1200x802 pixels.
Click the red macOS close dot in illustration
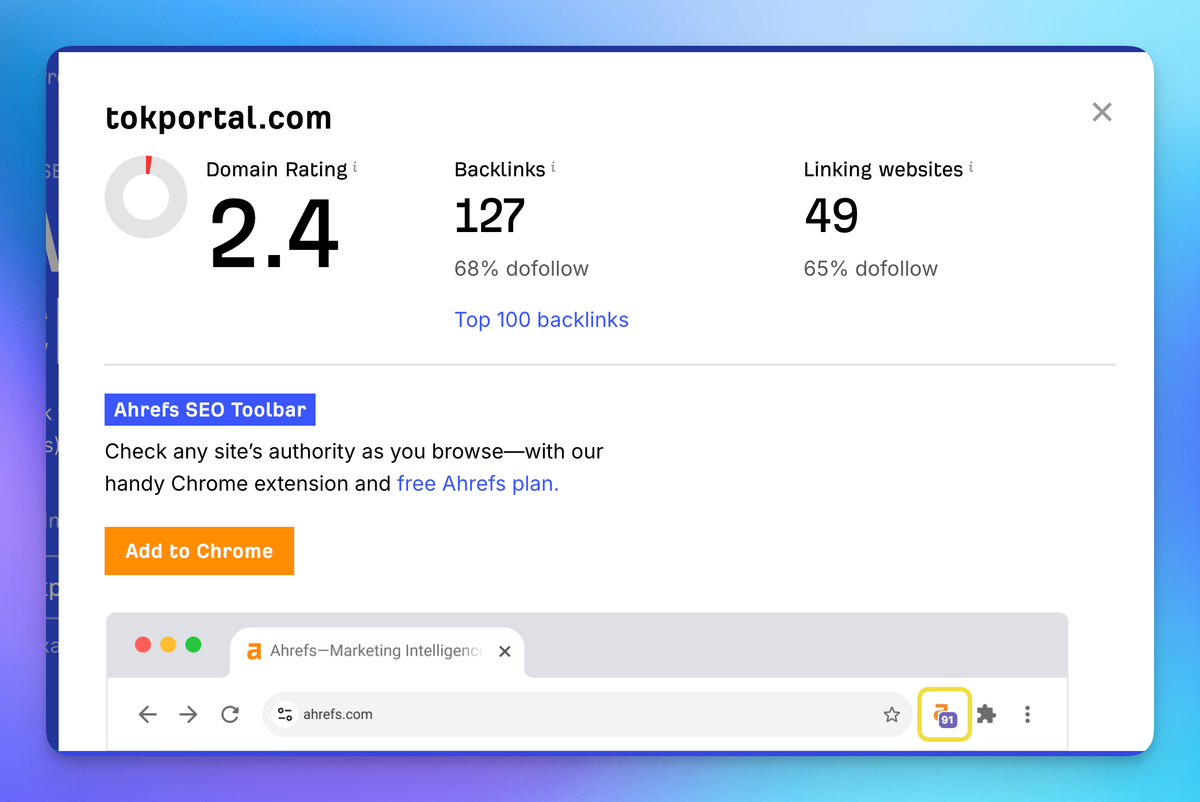pyautogui.click(x=143, y=644)
